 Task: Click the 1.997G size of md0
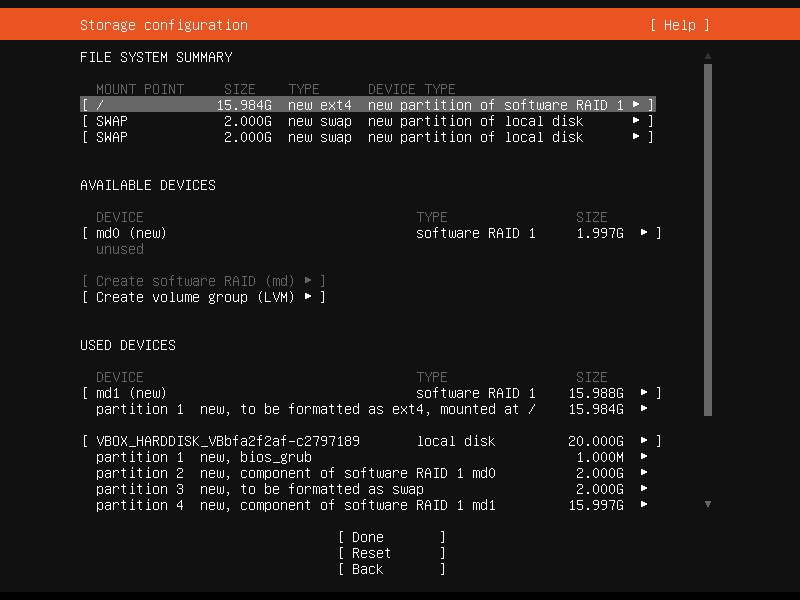click(600, 233)
